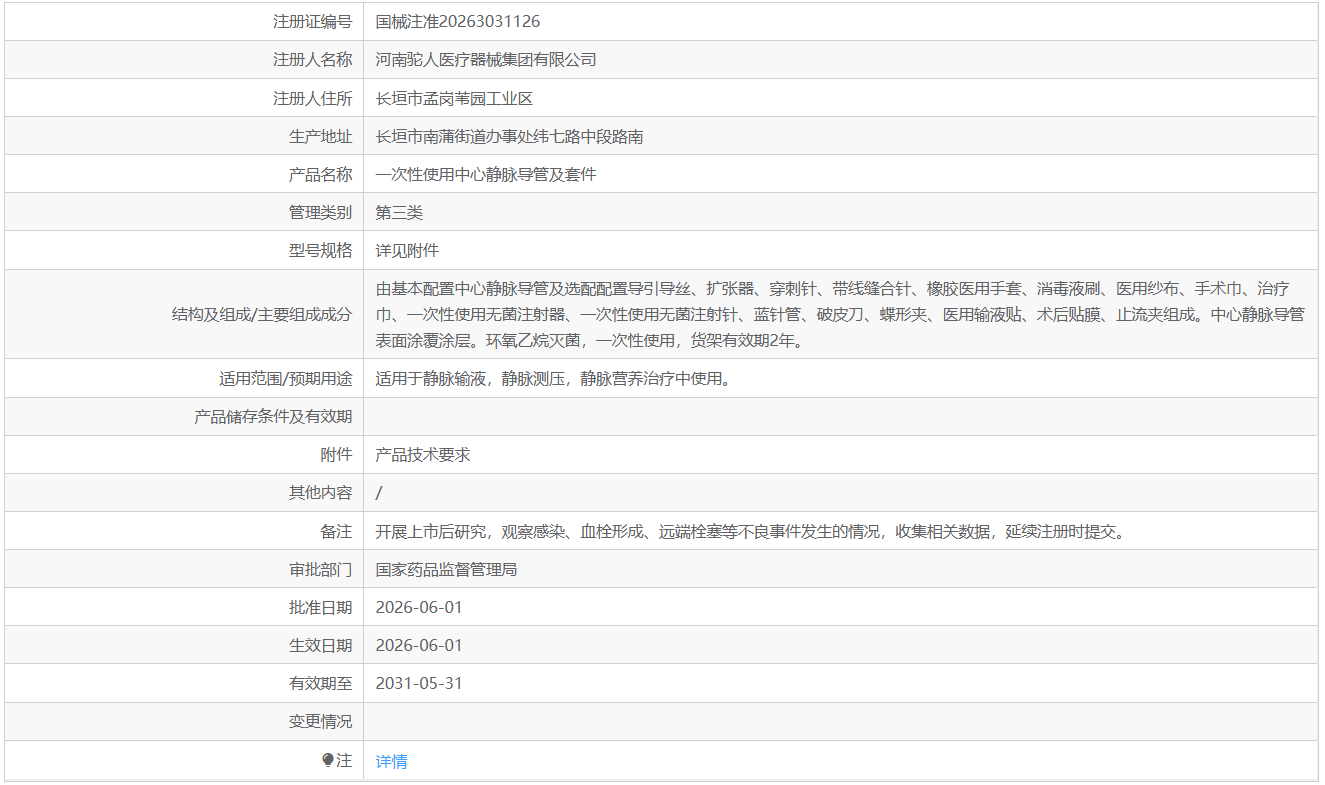Click 产品技术要求 attachment text
Image resolution: width=1325 pixels, height=785 pixels.
[423, 455]
